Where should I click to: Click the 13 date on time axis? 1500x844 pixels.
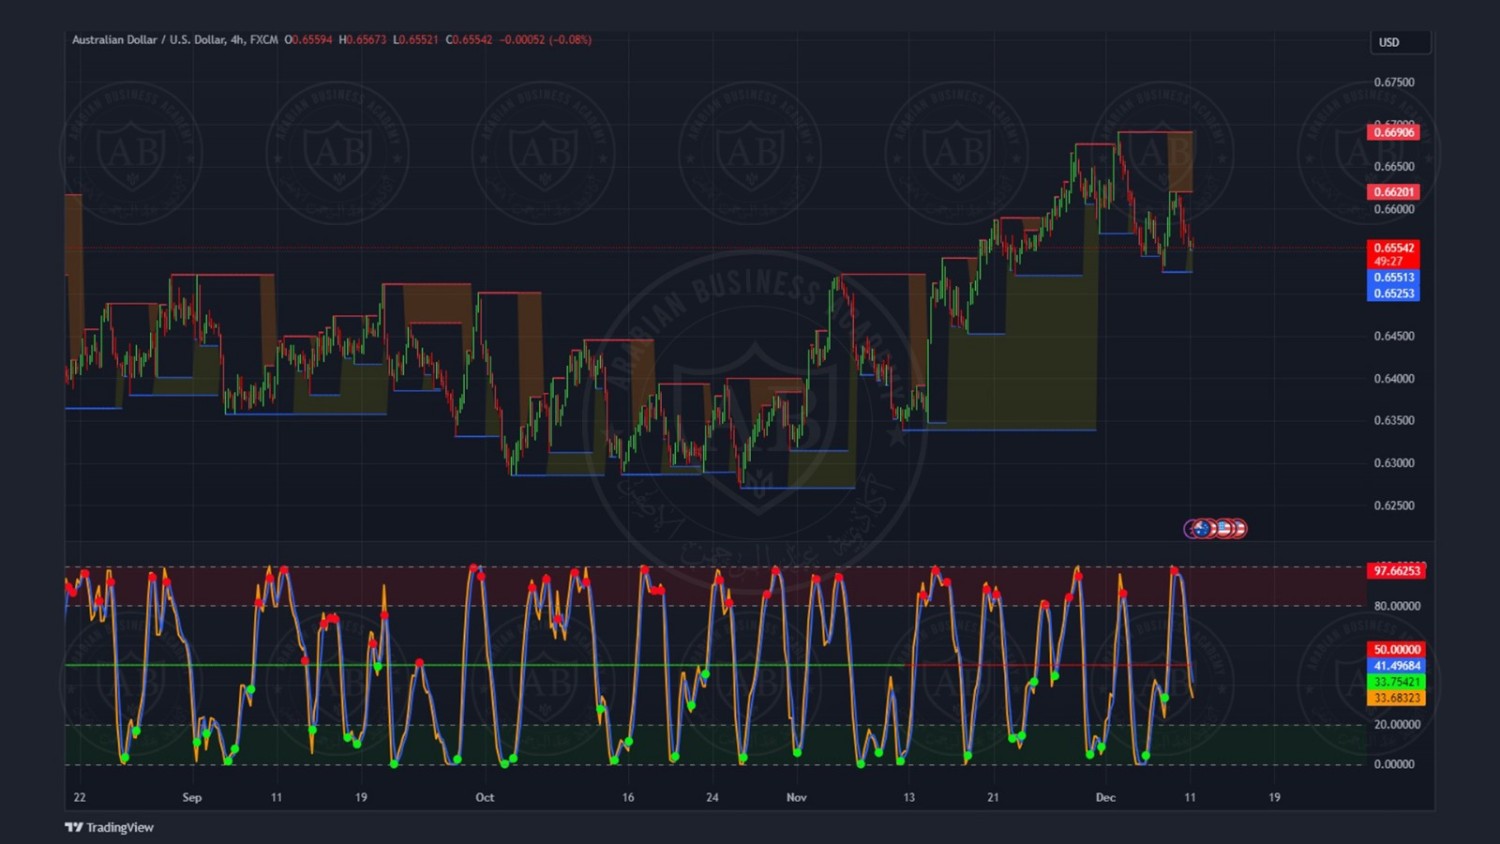click(909, 797)
